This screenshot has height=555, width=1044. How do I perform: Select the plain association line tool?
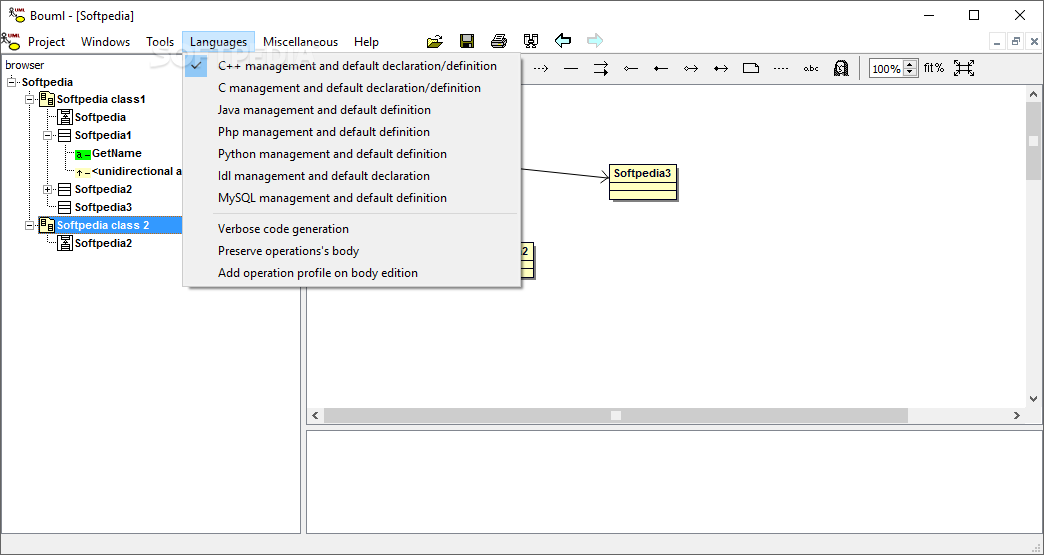(571, 69)
